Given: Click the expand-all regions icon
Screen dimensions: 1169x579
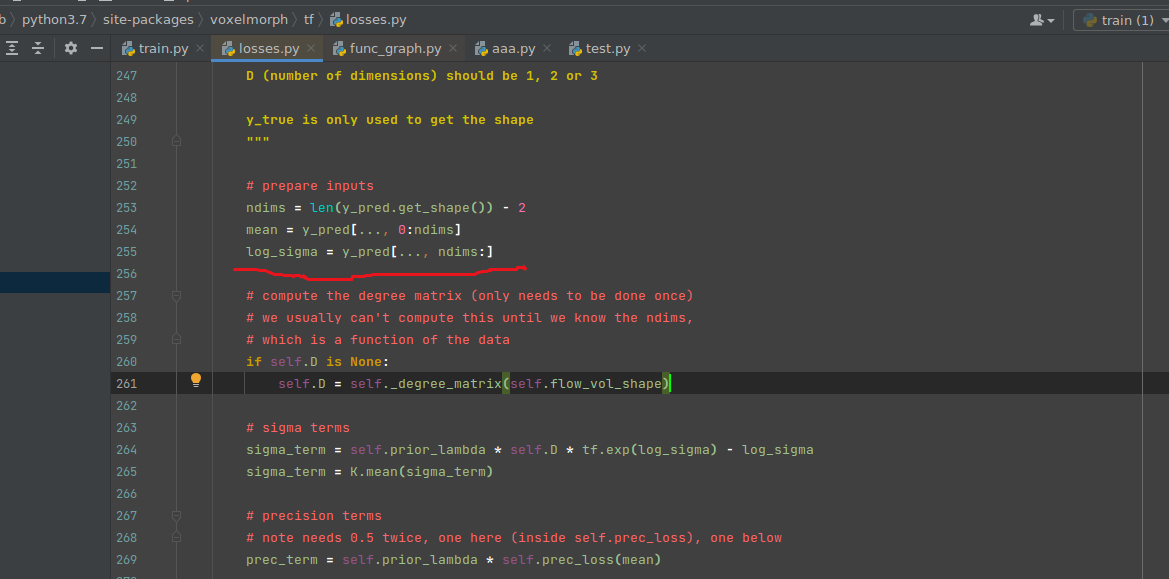Looking at the screenshot, I should tap(14, 47).
